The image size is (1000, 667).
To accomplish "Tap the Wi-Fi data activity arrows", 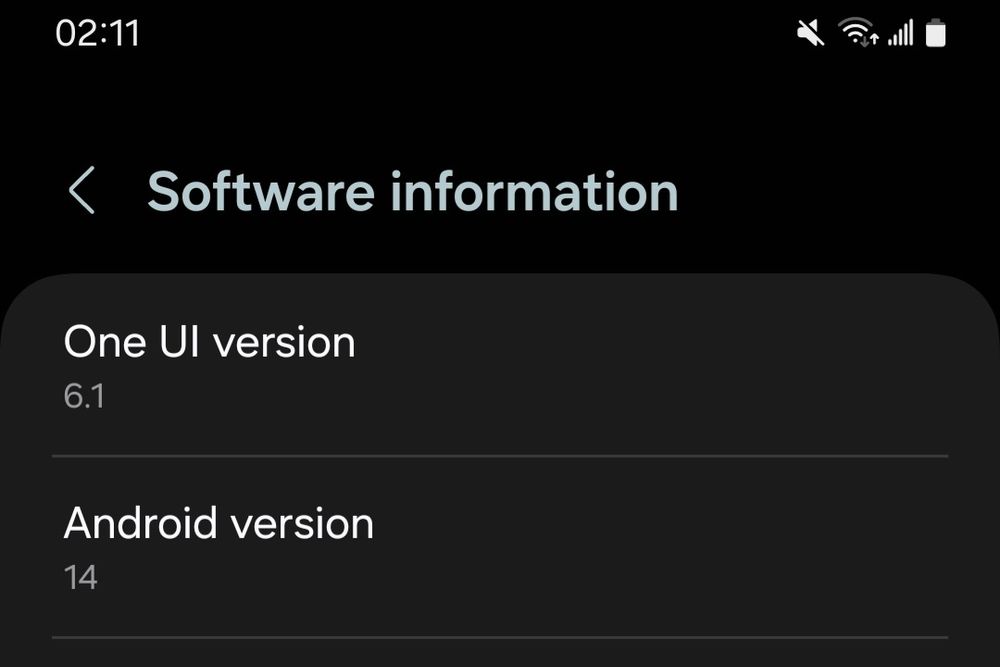I will (870, 40).
